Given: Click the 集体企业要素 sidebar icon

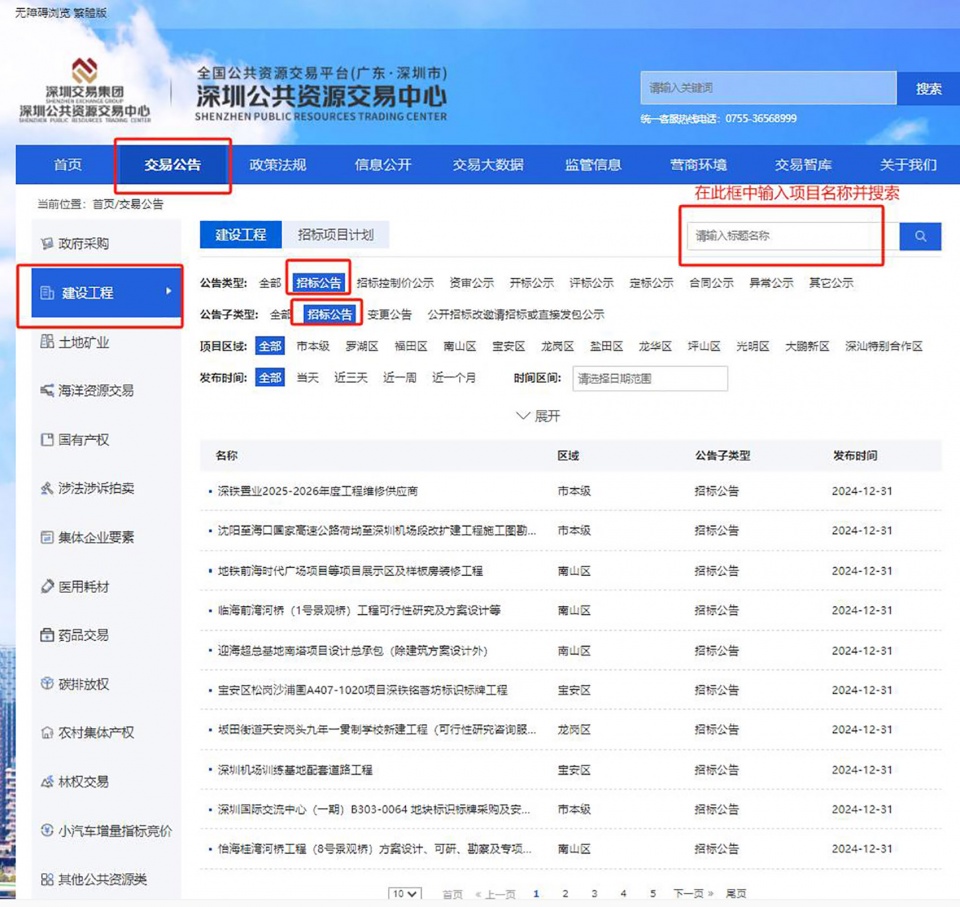Looking at the screenshot, I should point(47,537).
